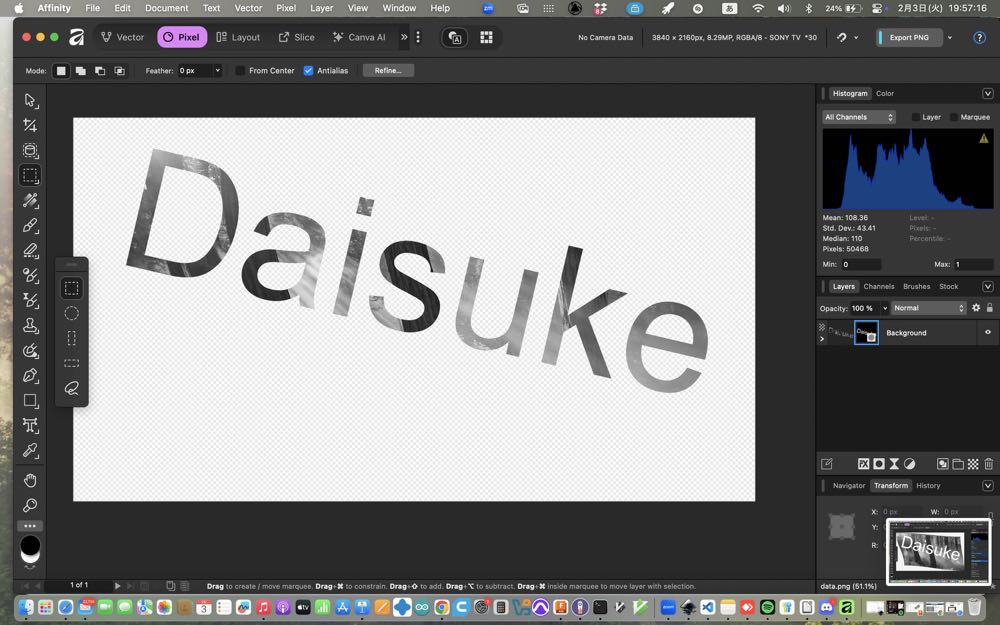
Task: Disable the Antialias checkbox
Action: pos(308,71)
